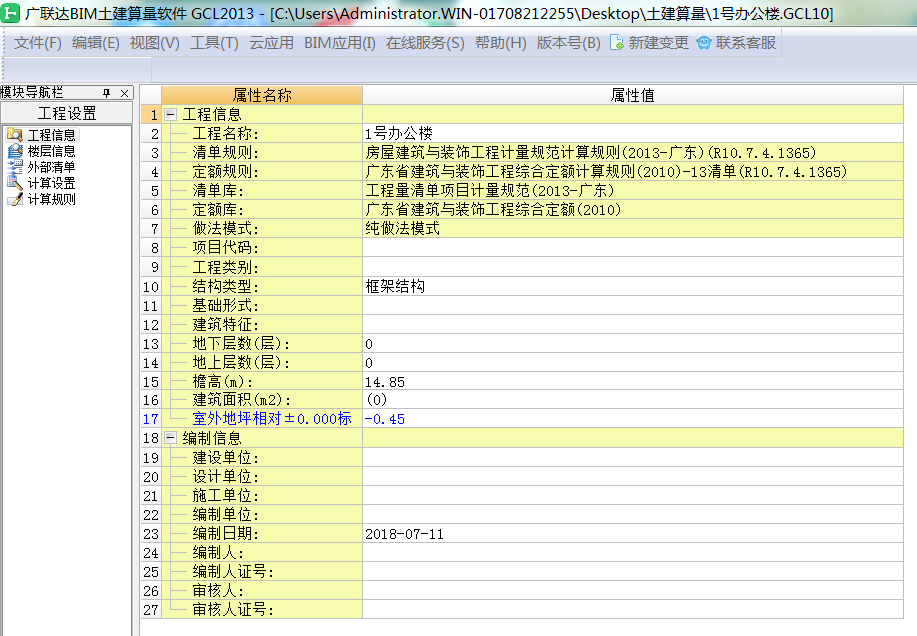Click the 做法模式 value 纯做法模式
917x636 pixels.
pos(633,229)
